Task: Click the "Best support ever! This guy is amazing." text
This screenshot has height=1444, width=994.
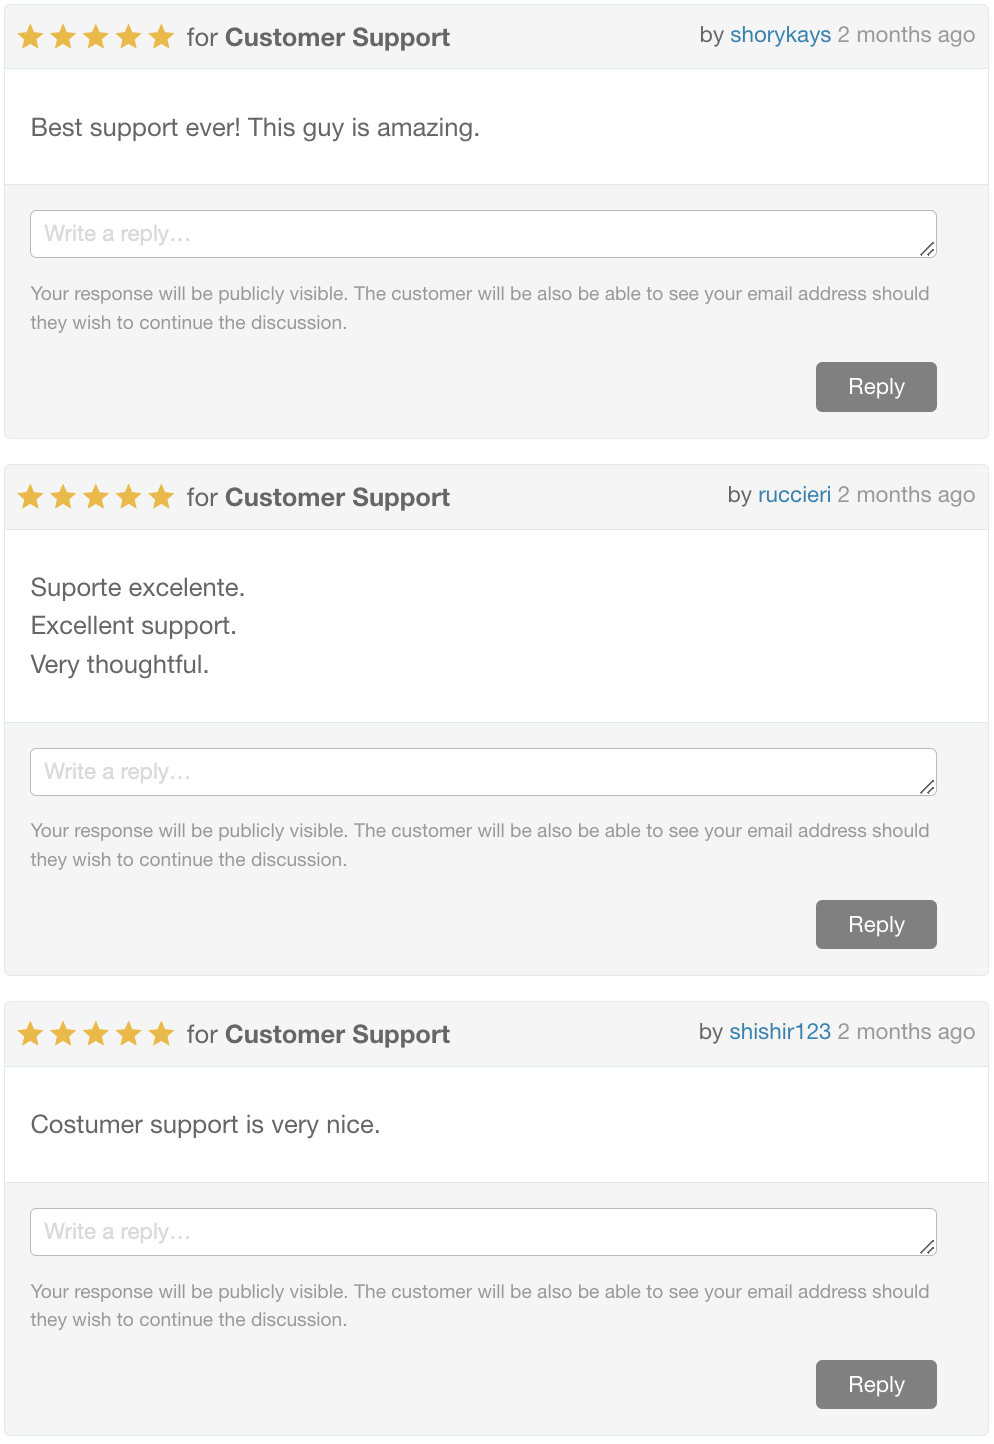Action: coord(255,128)
